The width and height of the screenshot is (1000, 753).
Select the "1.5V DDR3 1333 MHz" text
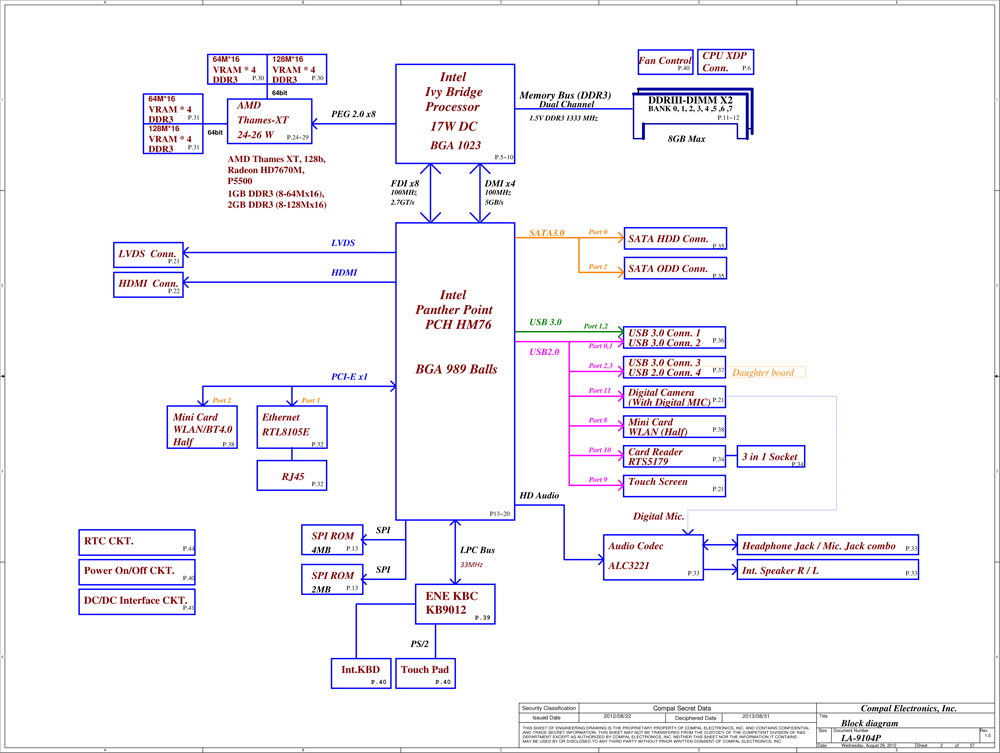pos(563,118)
